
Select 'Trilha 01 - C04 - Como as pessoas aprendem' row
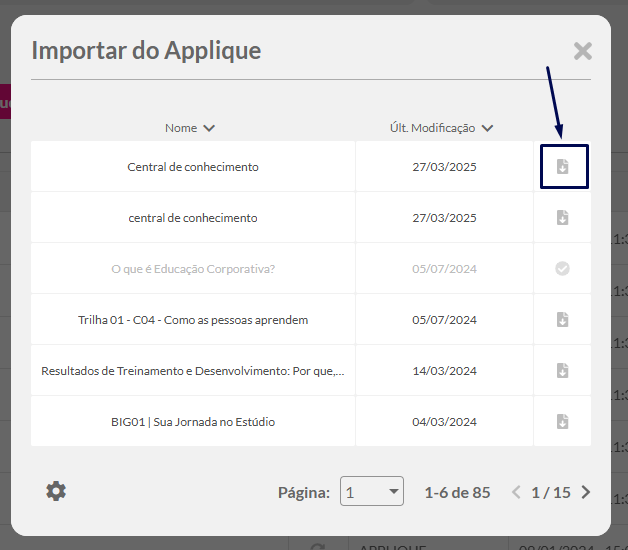coord(193,320)
